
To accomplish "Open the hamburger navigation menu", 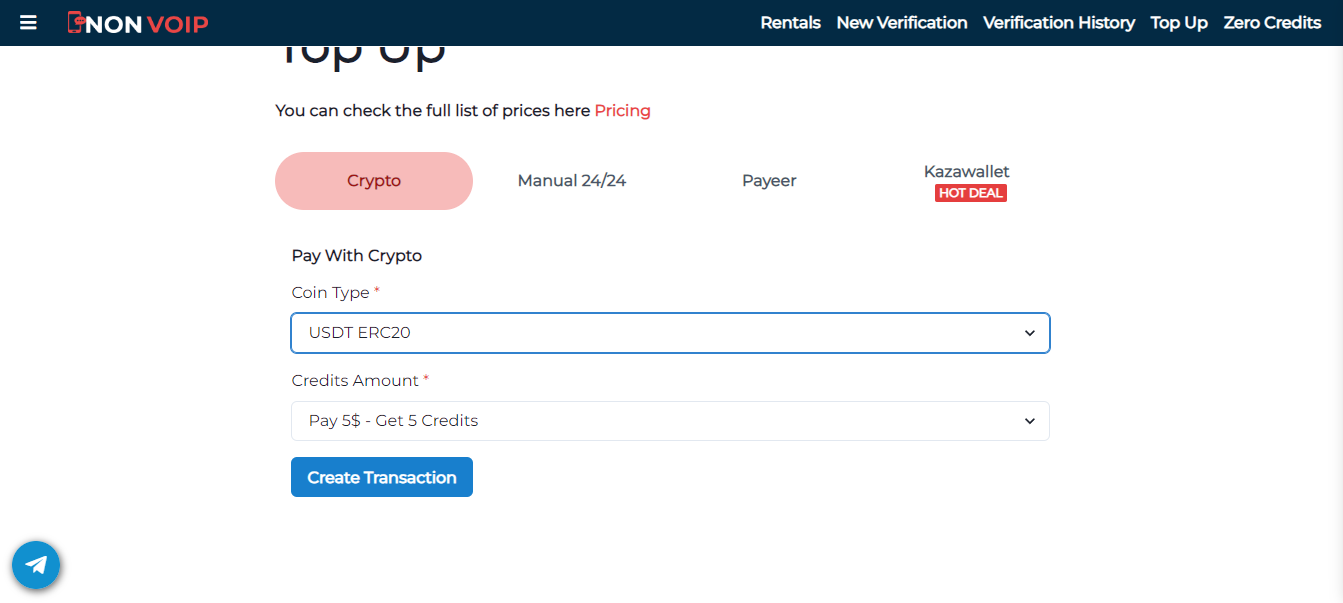I will point(28,22).
